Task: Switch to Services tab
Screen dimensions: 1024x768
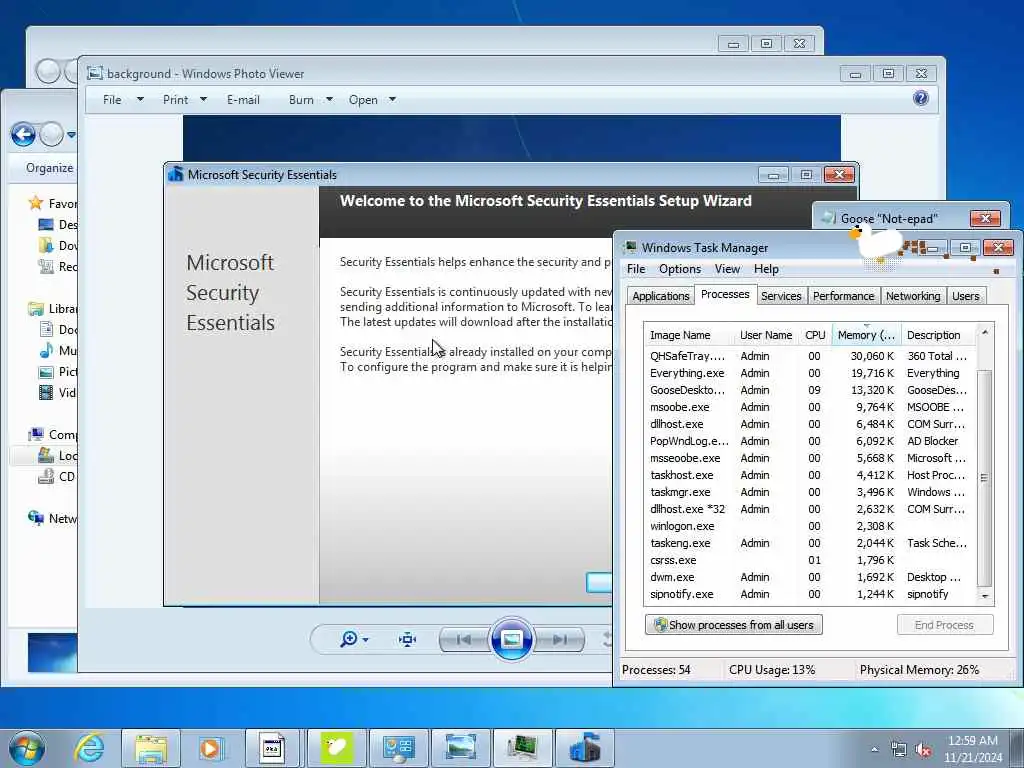Action: [x=780, y=296]
